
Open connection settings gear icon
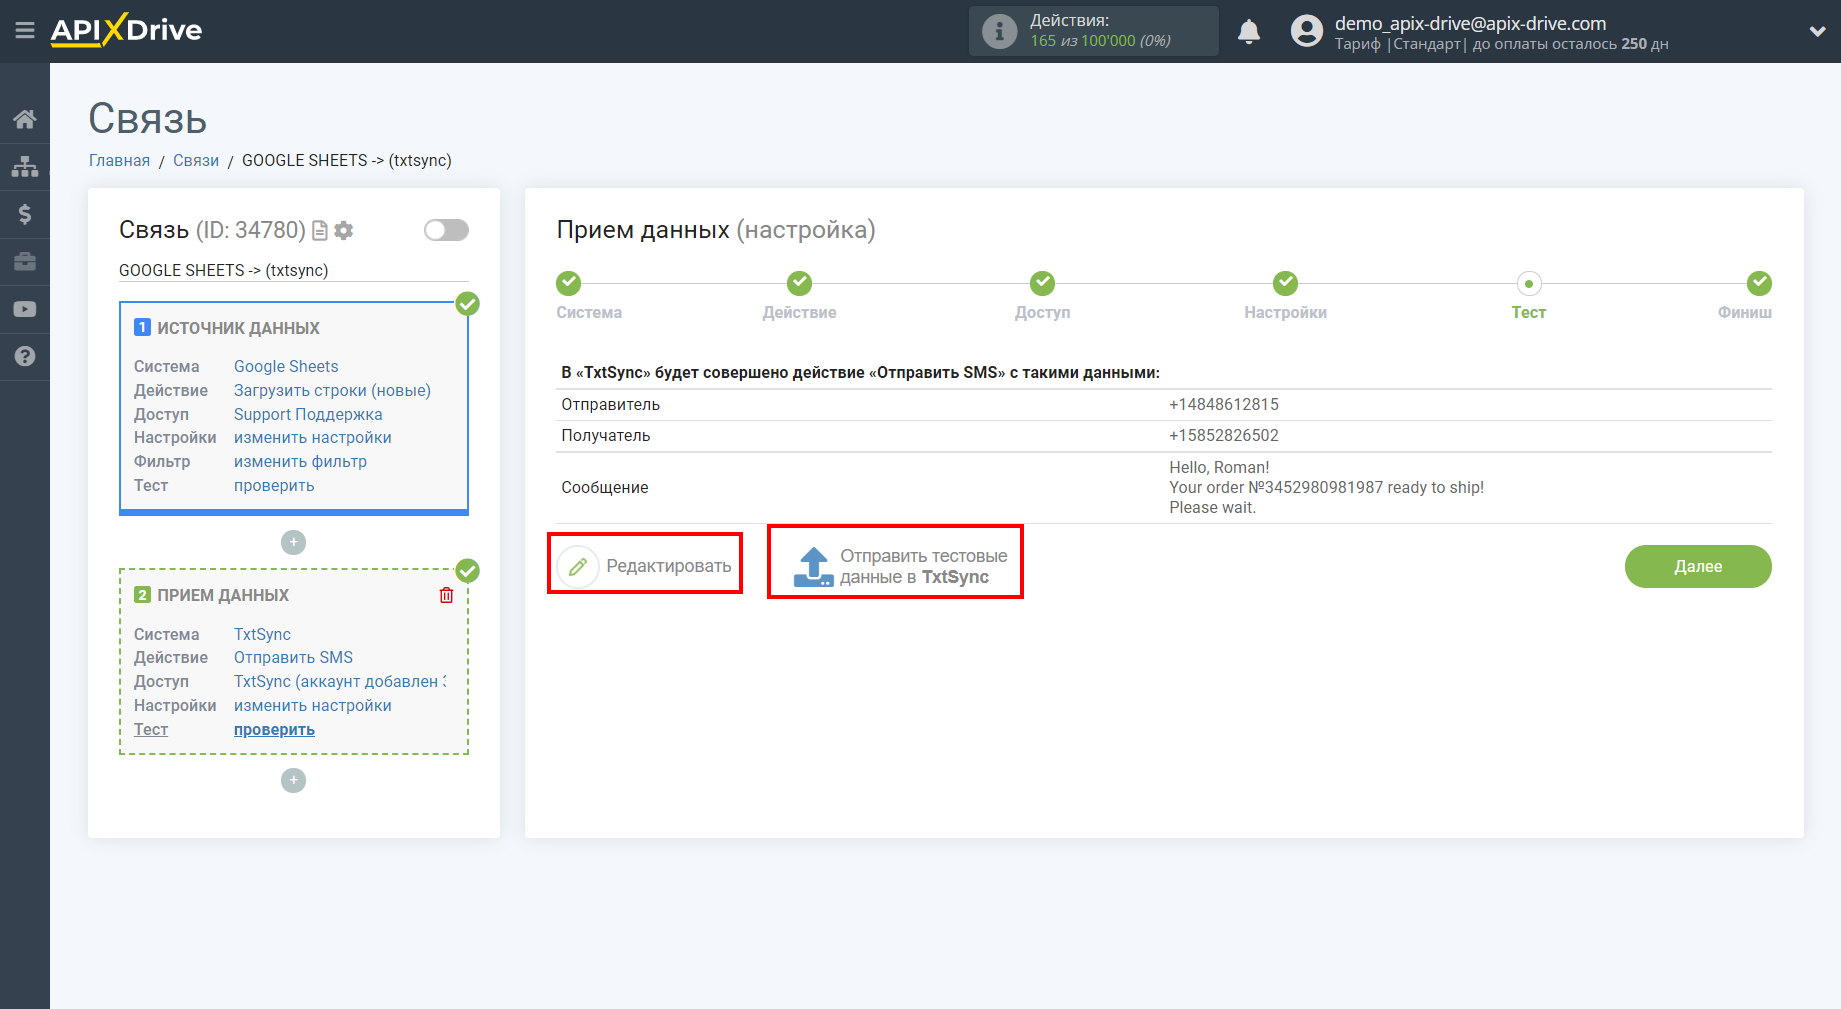(x=344, y=231)
